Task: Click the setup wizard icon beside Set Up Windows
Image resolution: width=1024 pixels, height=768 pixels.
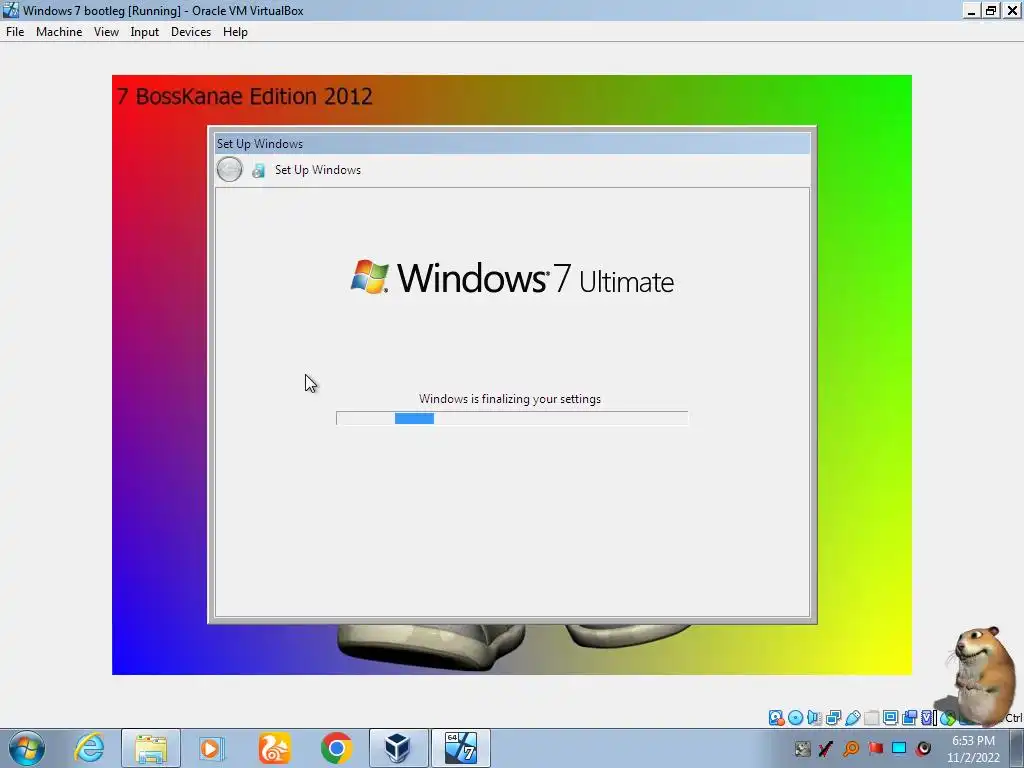Action: tap(259, 170)
